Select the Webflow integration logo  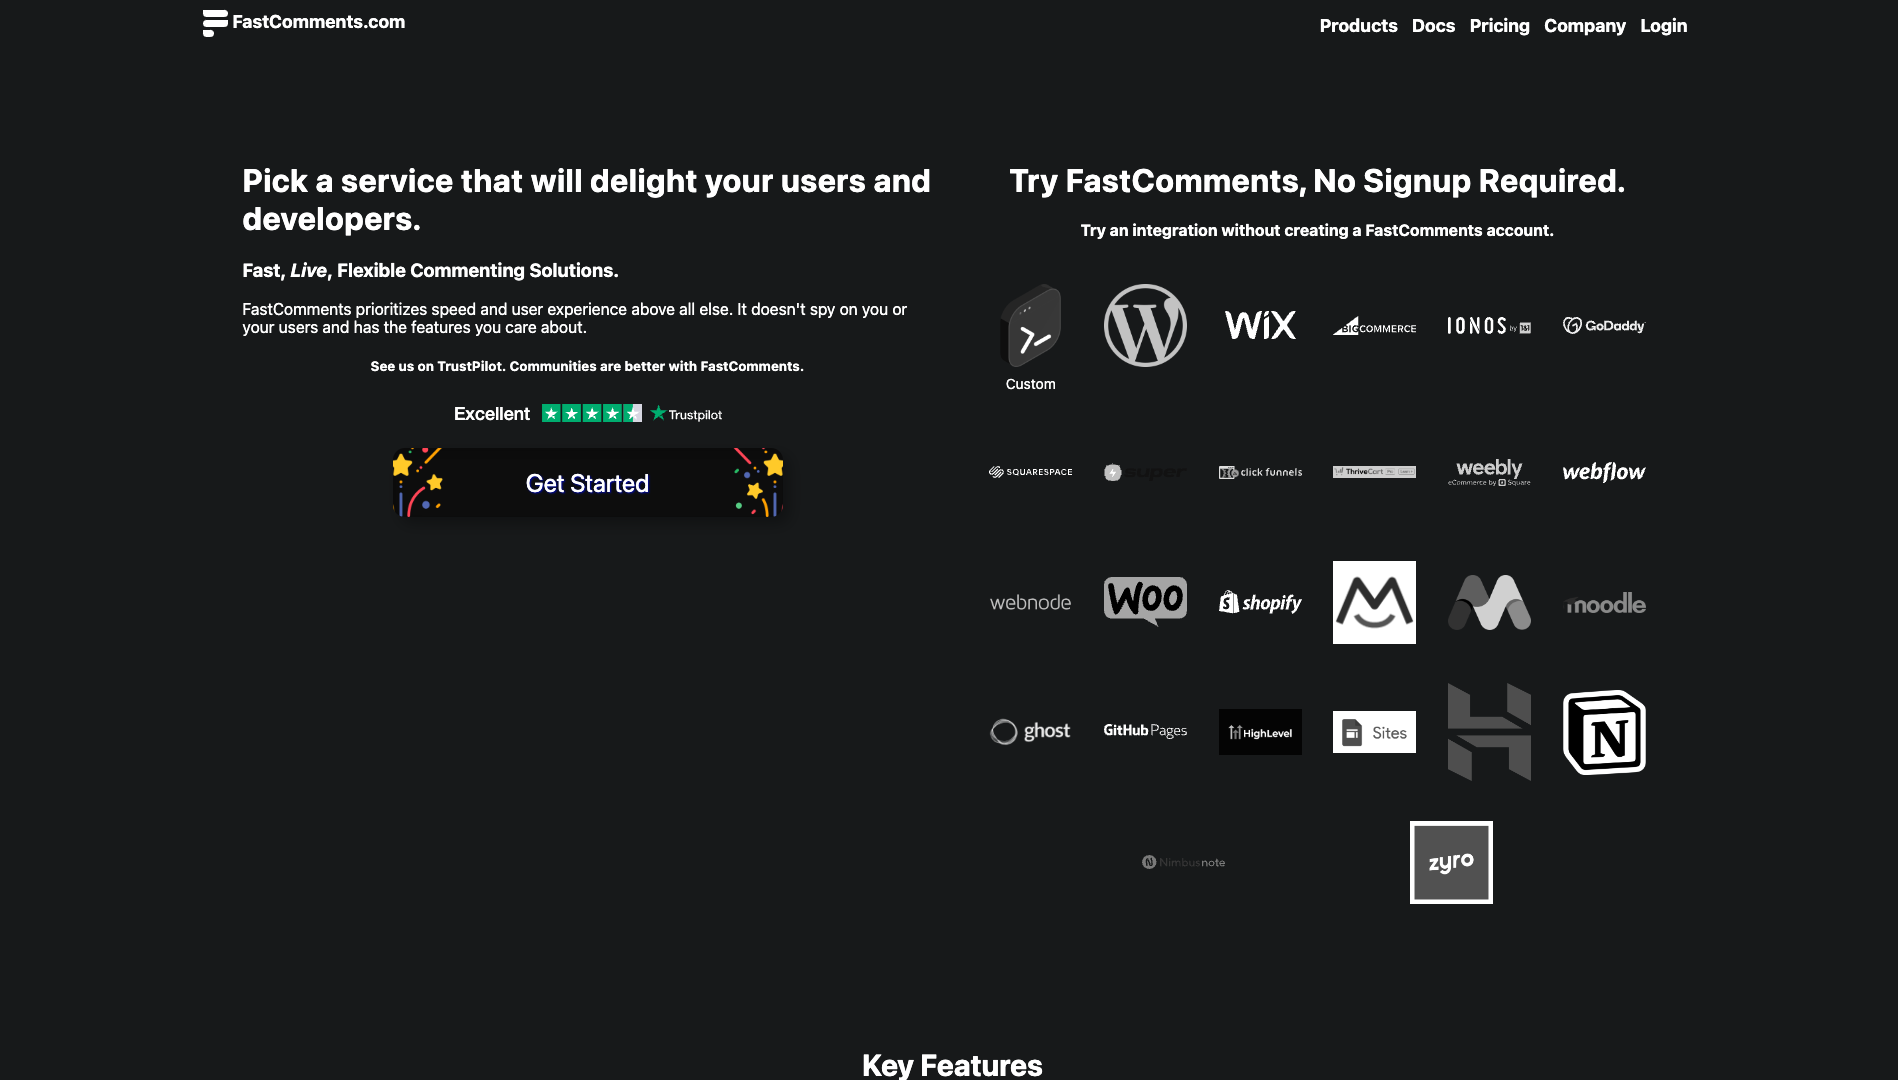tap(1604, 471)
